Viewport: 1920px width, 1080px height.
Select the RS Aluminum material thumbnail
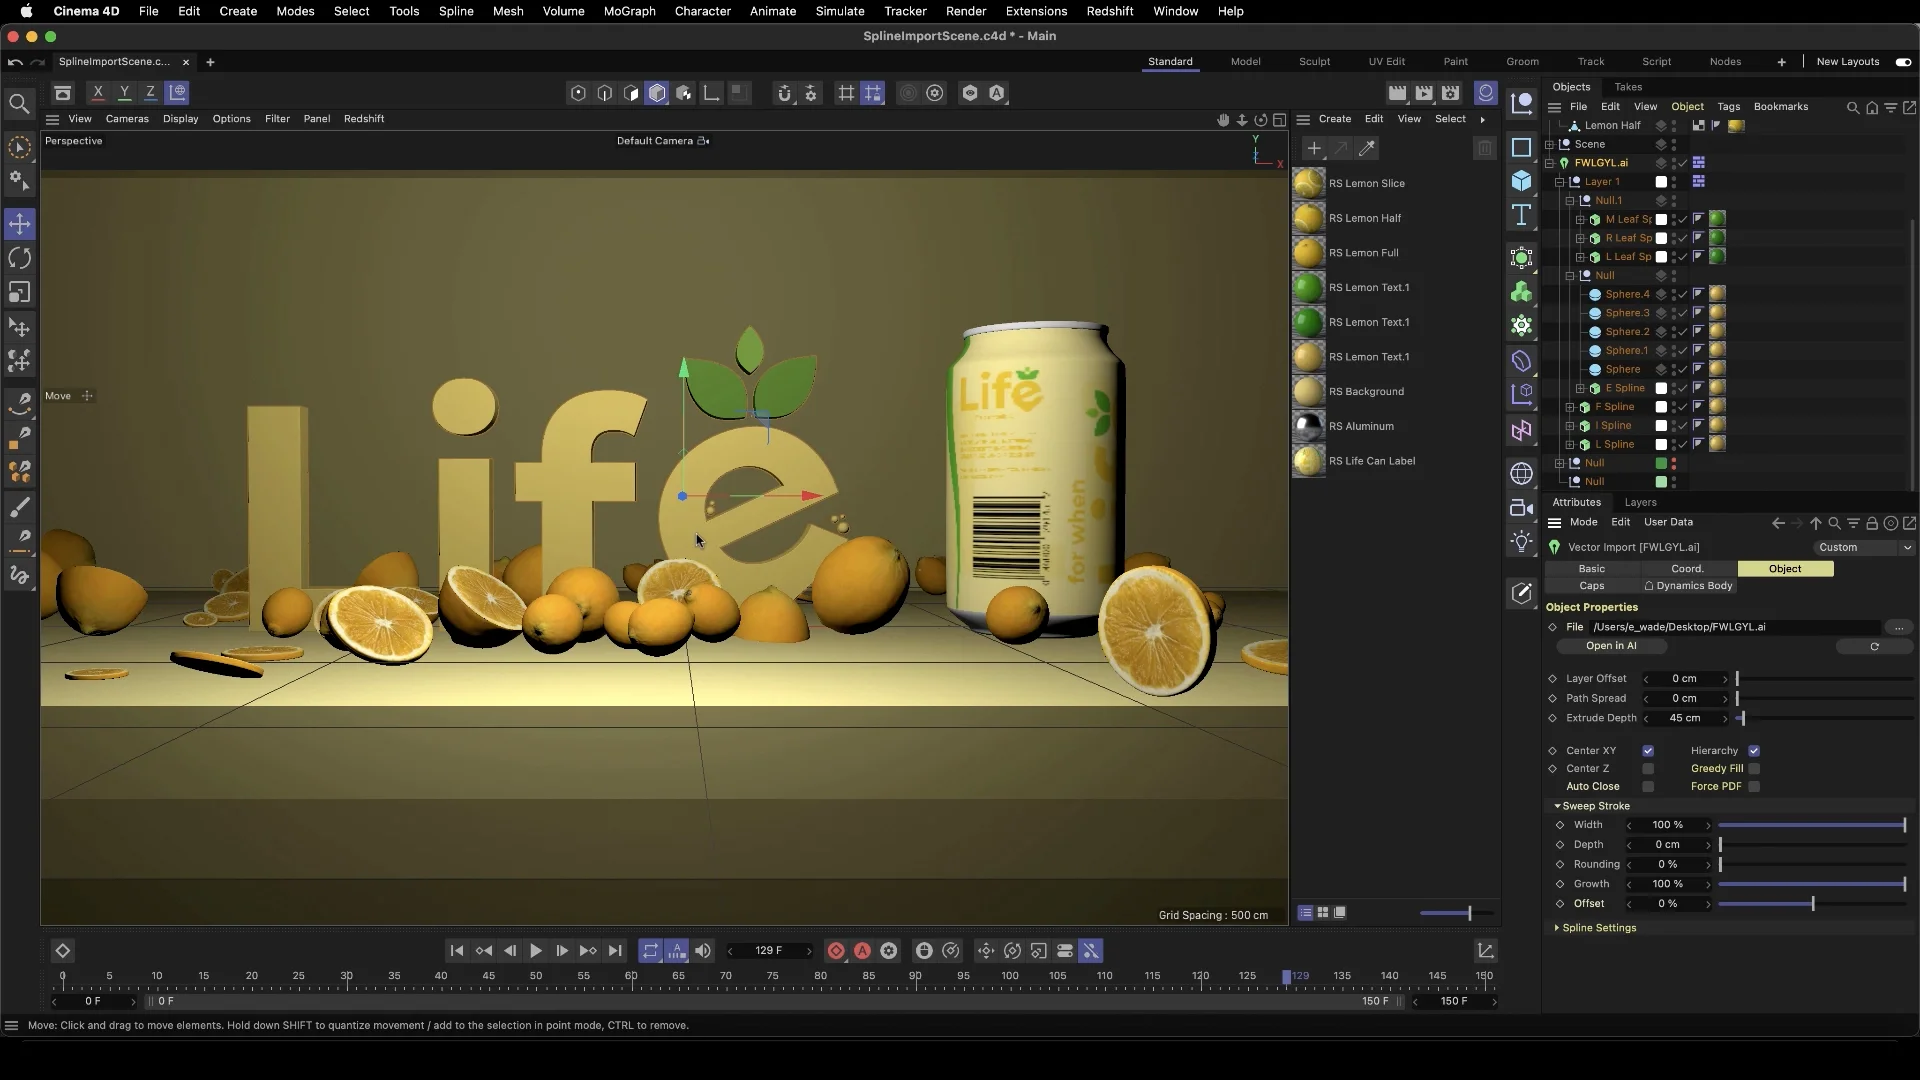pyautogui.click(x=1308, y=427)
